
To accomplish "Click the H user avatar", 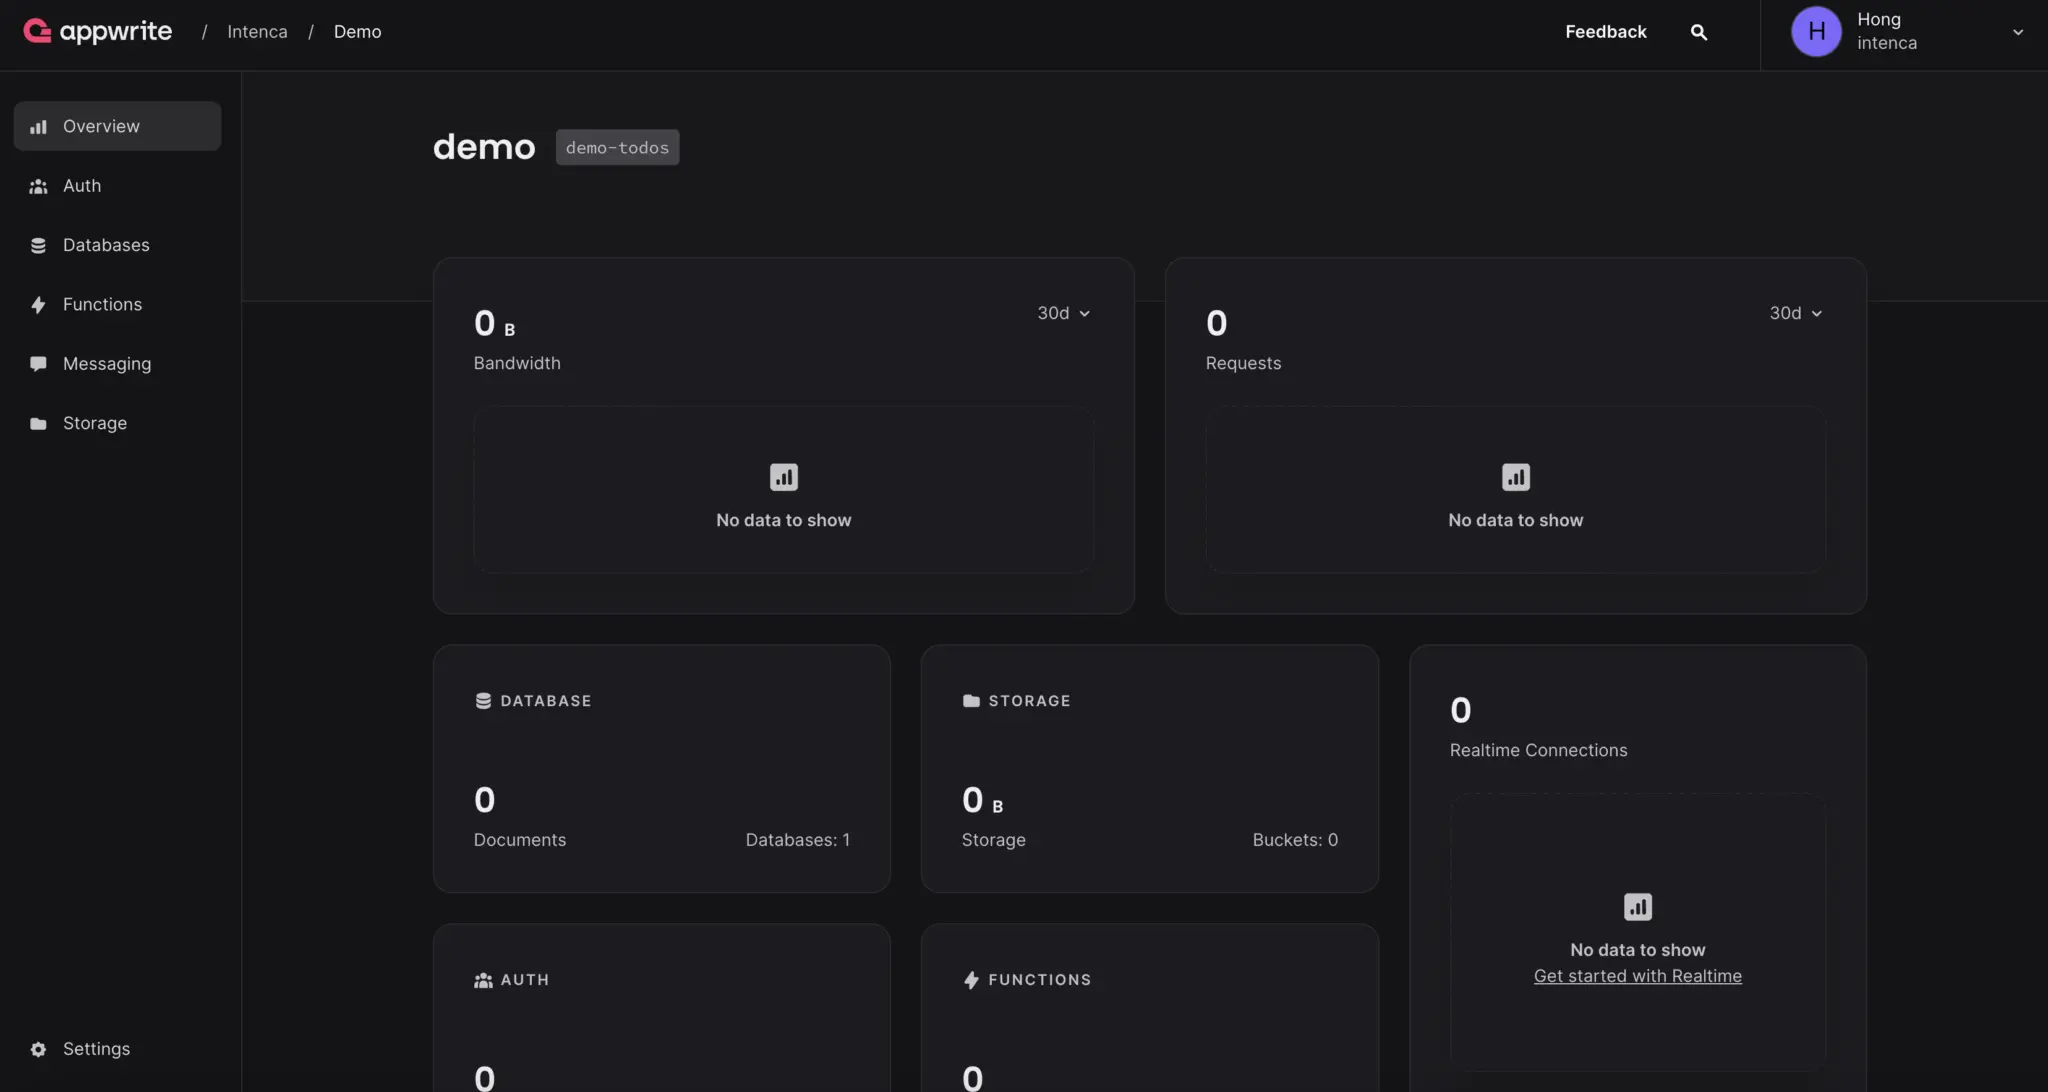I will tap(1816, 32).
